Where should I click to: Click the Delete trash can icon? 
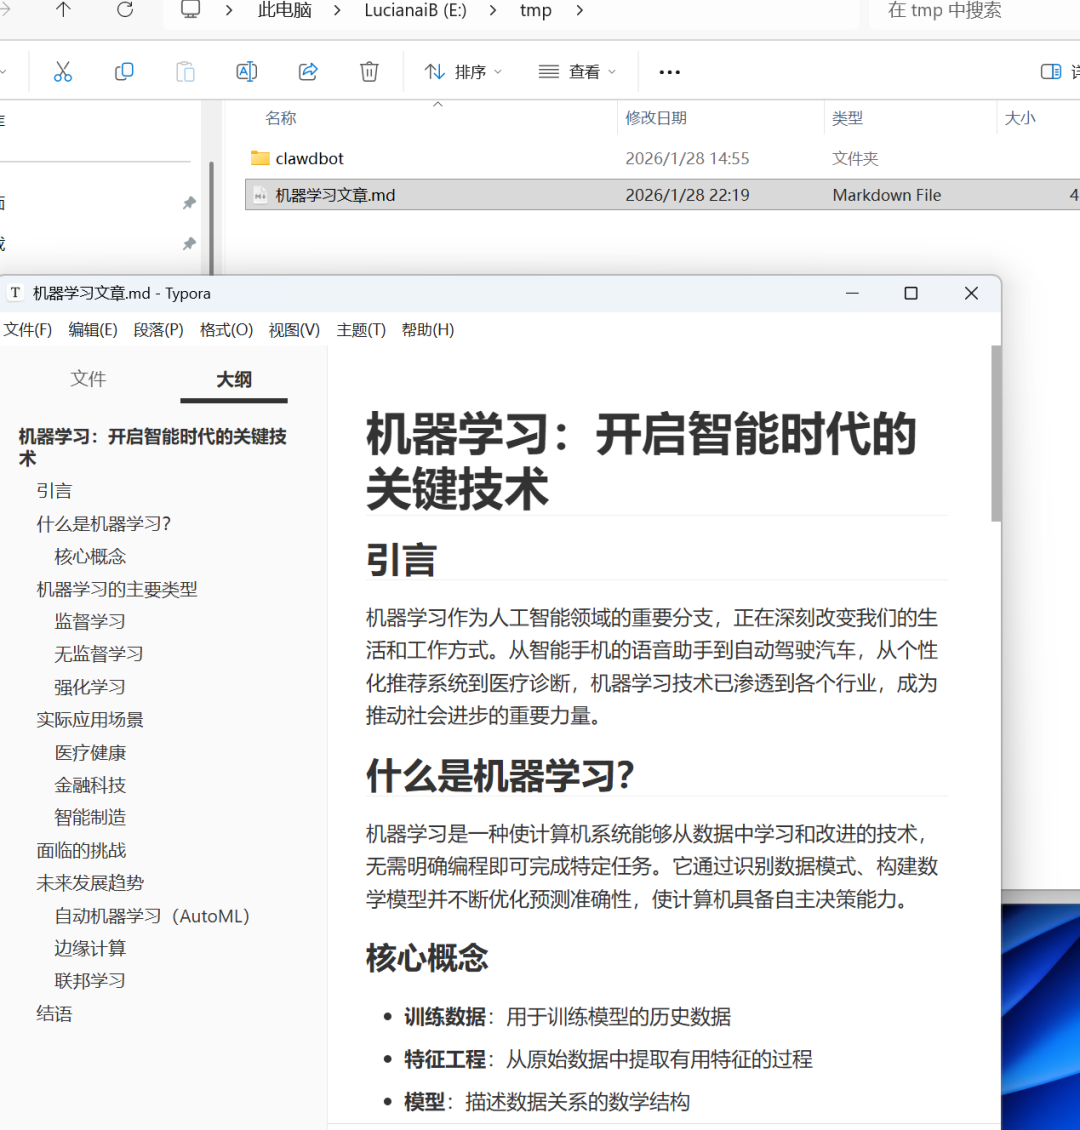(x=369, y=71)
